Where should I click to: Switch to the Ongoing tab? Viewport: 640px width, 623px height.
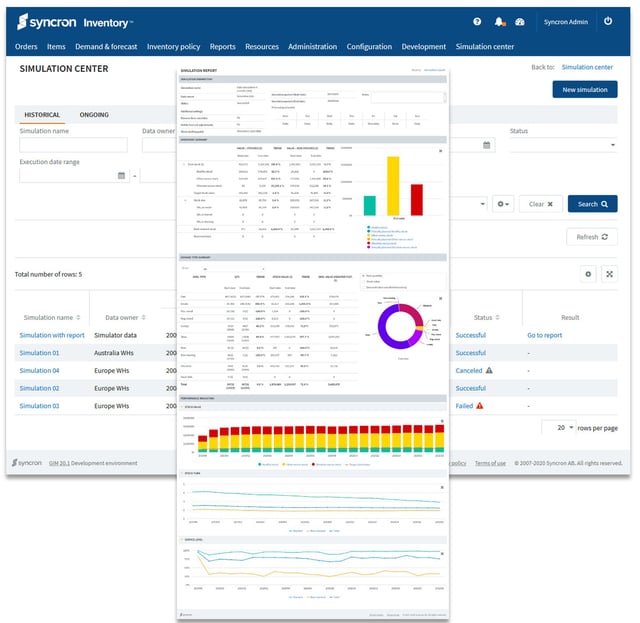pyautogui.click(x=94, y=115)
